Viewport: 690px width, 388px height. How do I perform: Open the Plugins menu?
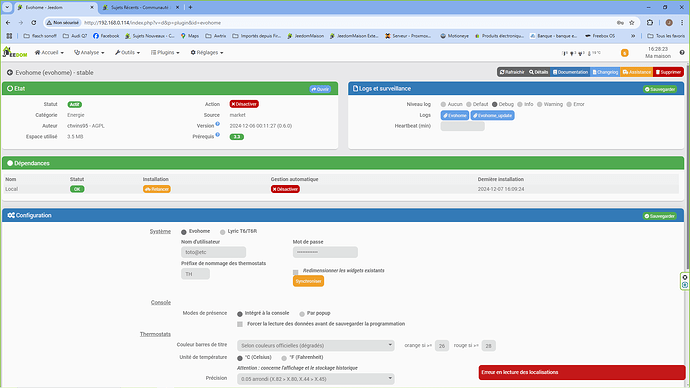pyautogui.click(x=165, y=52)
